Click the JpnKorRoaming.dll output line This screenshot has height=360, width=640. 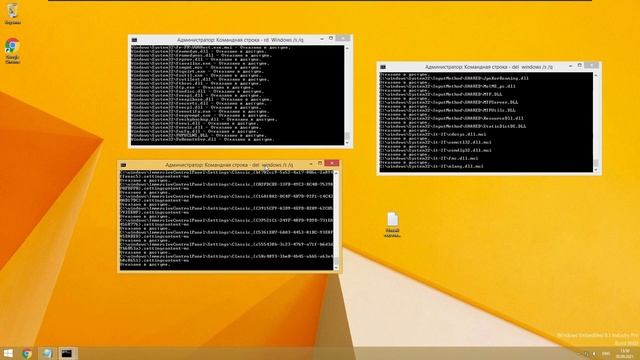(454, 78)
